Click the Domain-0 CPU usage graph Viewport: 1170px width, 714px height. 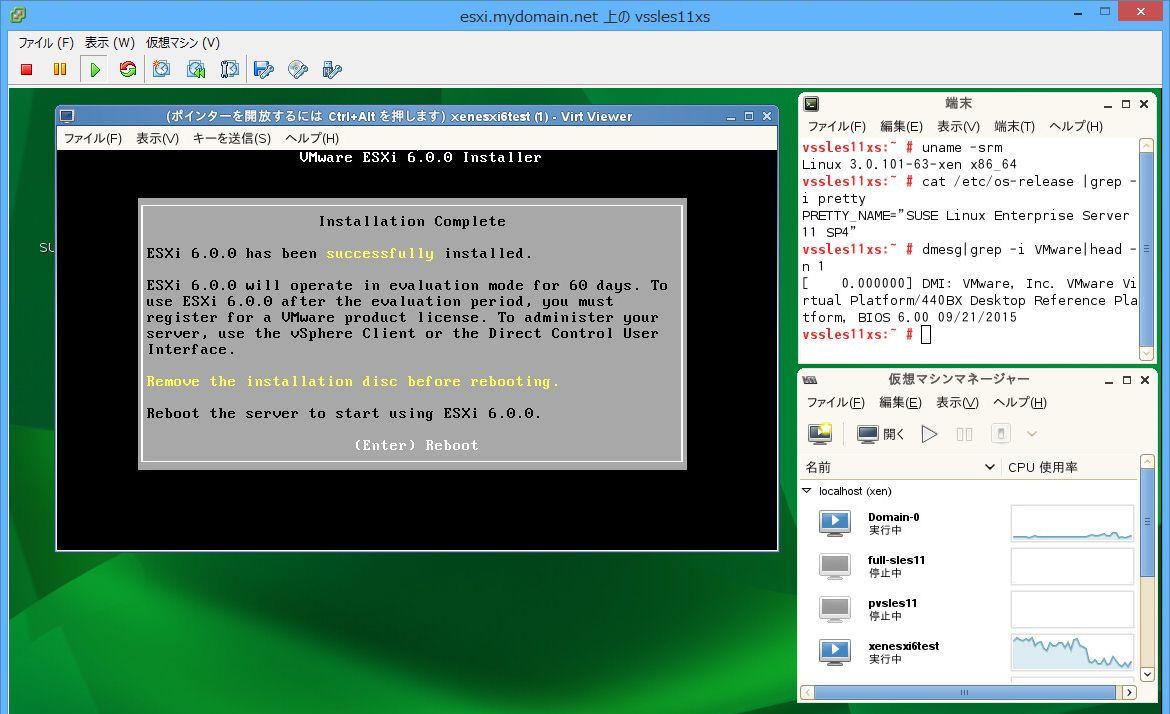[1072, 523]
